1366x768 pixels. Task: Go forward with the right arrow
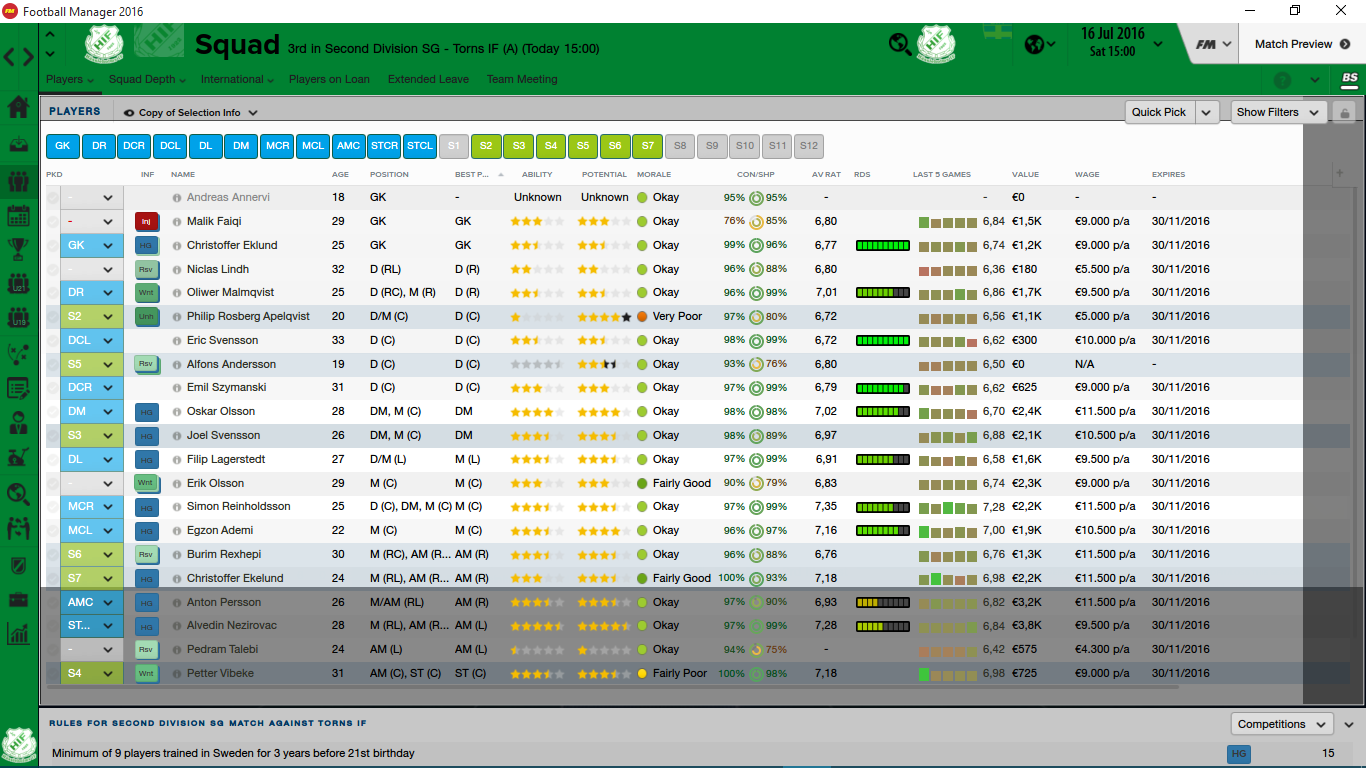tap(28, 56)
